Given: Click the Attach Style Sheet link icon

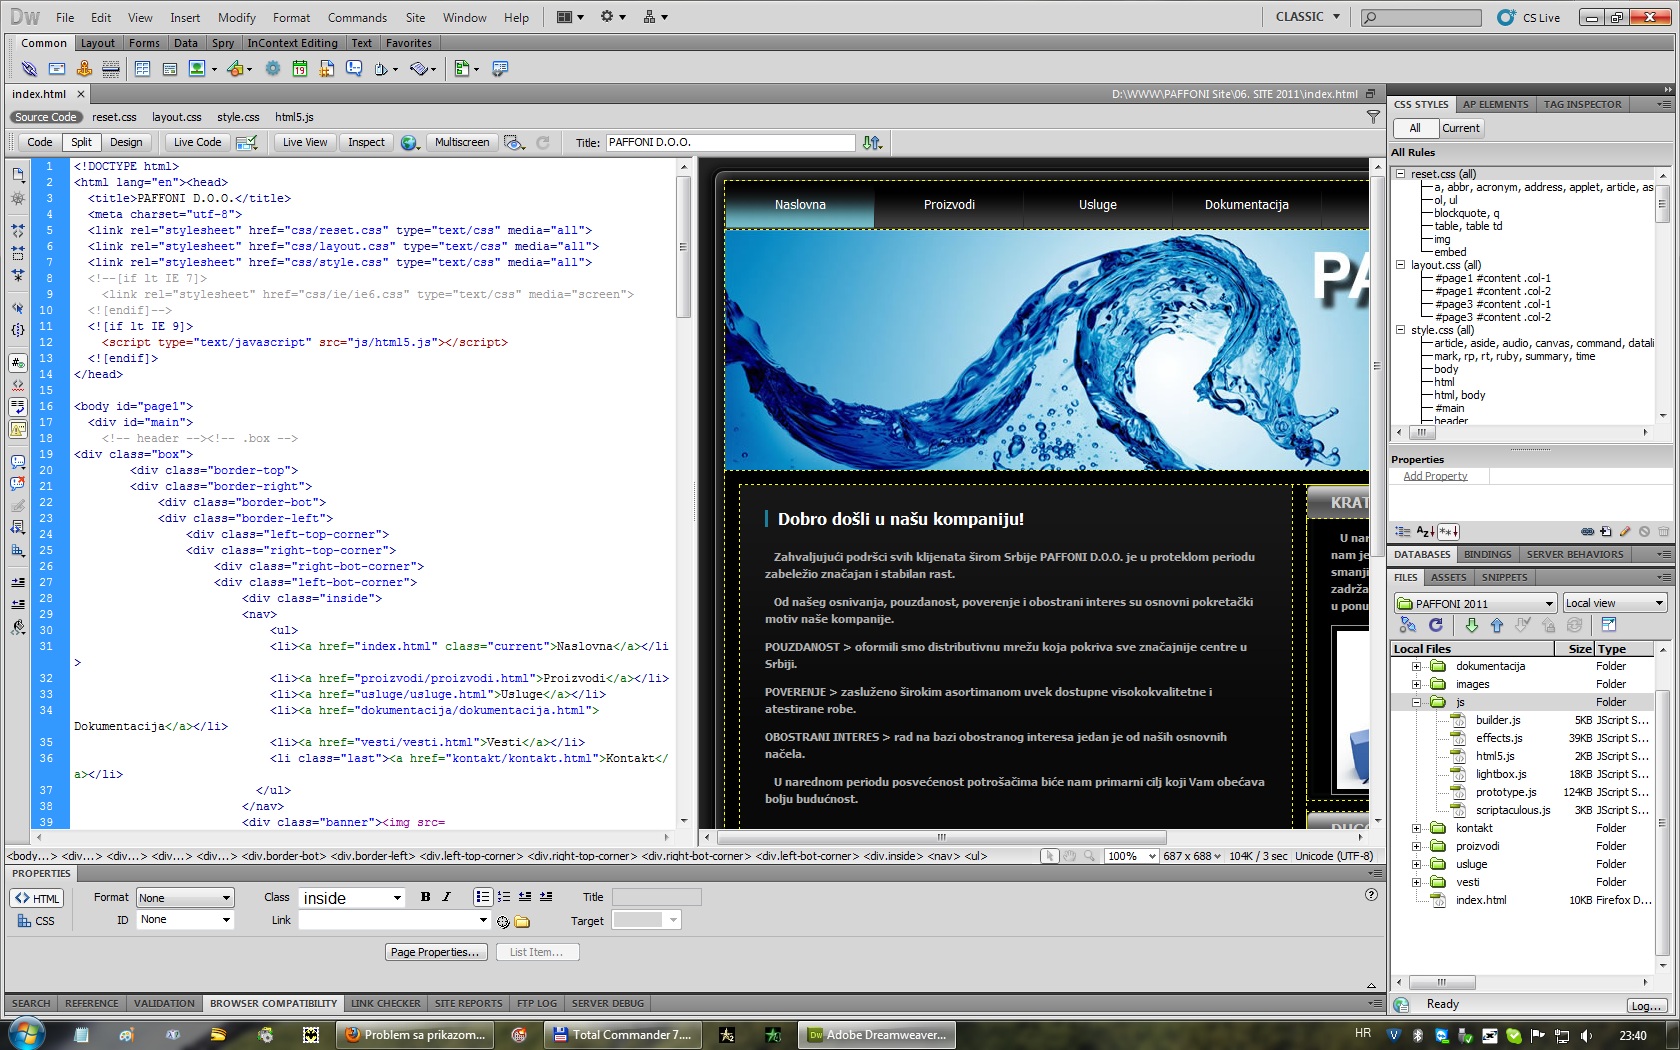Looking at the screenshot, I should point(1587,531).
